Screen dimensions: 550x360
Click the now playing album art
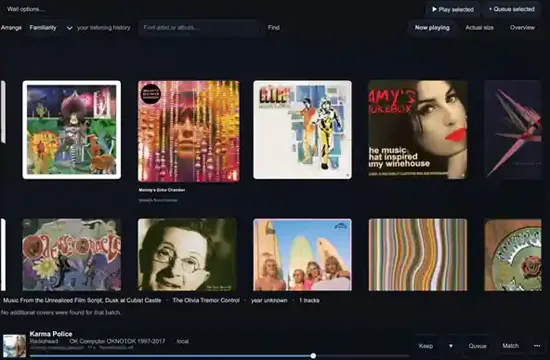(14, 346)
